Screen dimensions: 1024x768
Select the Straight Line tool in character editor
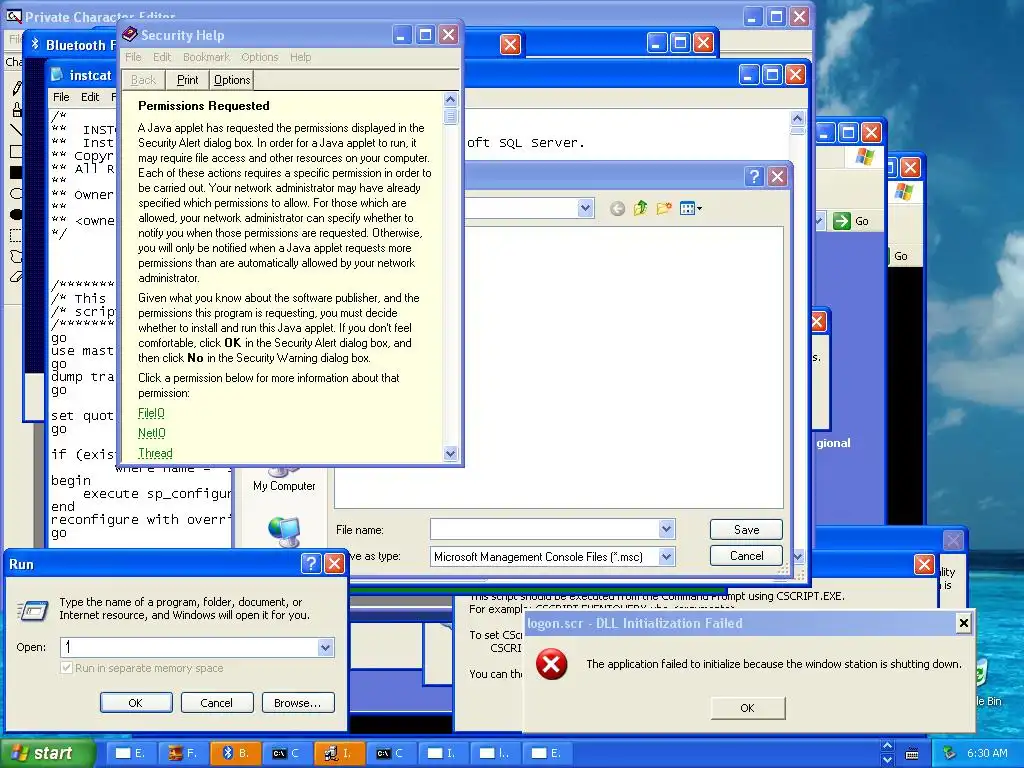click(x=16, y=130)
